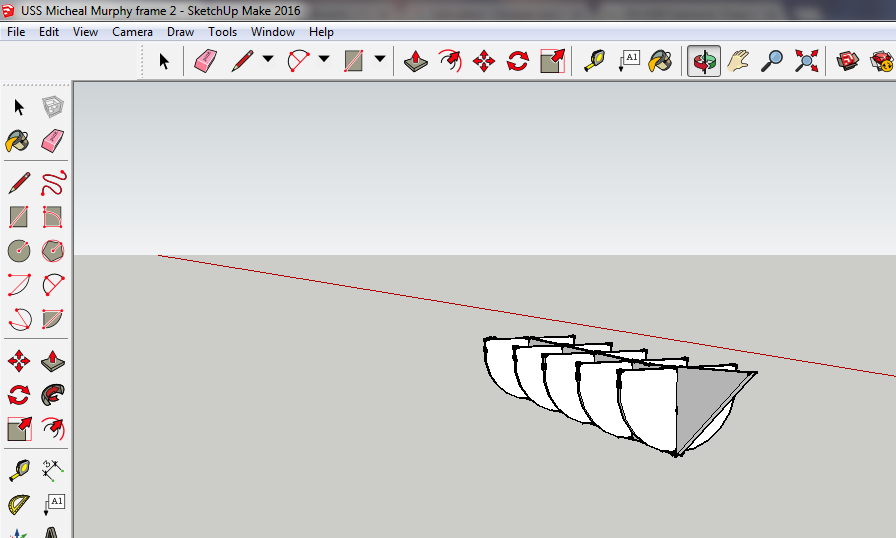Activate Push/Pull in the top toolbar
Viewport: 896px width, 538px height.
point(415,61)
